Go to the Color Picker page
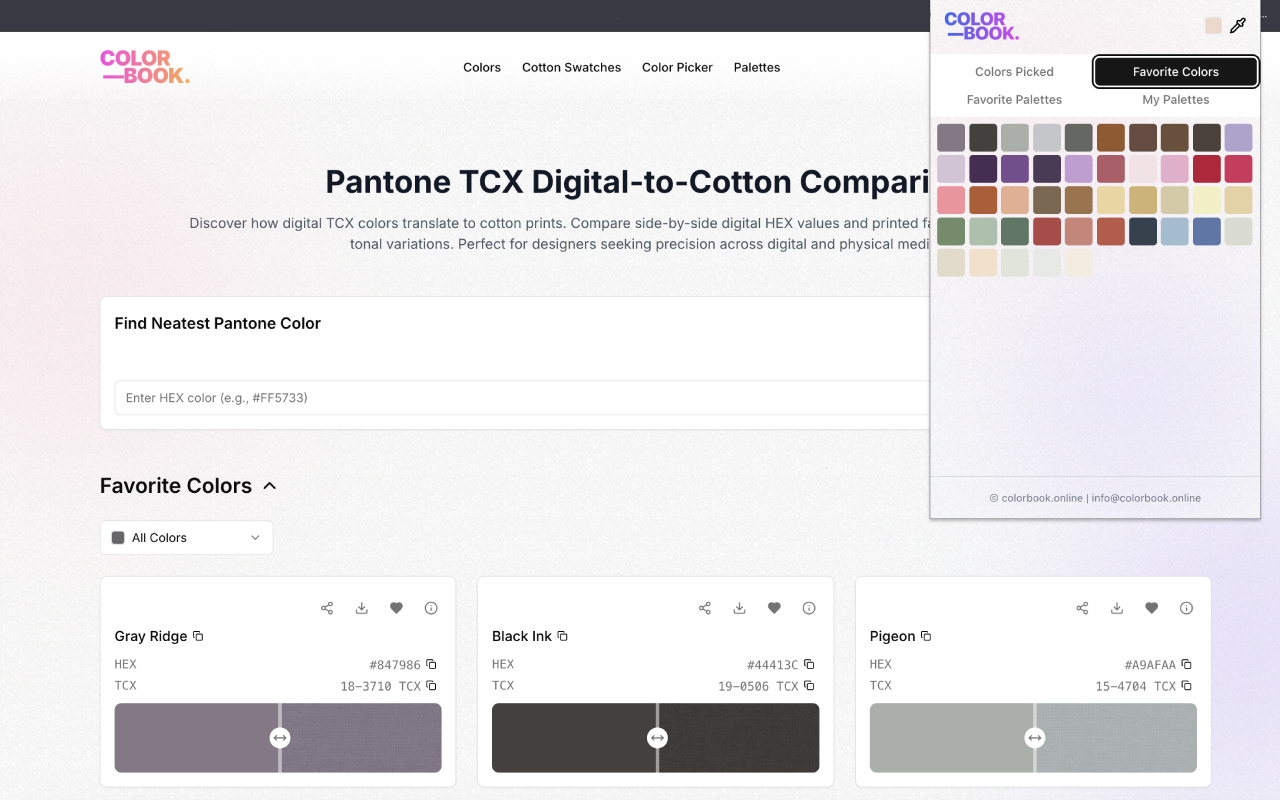The height and width of the screenshot is (800, 1280). pyautogui.click(x=677, y=68)
